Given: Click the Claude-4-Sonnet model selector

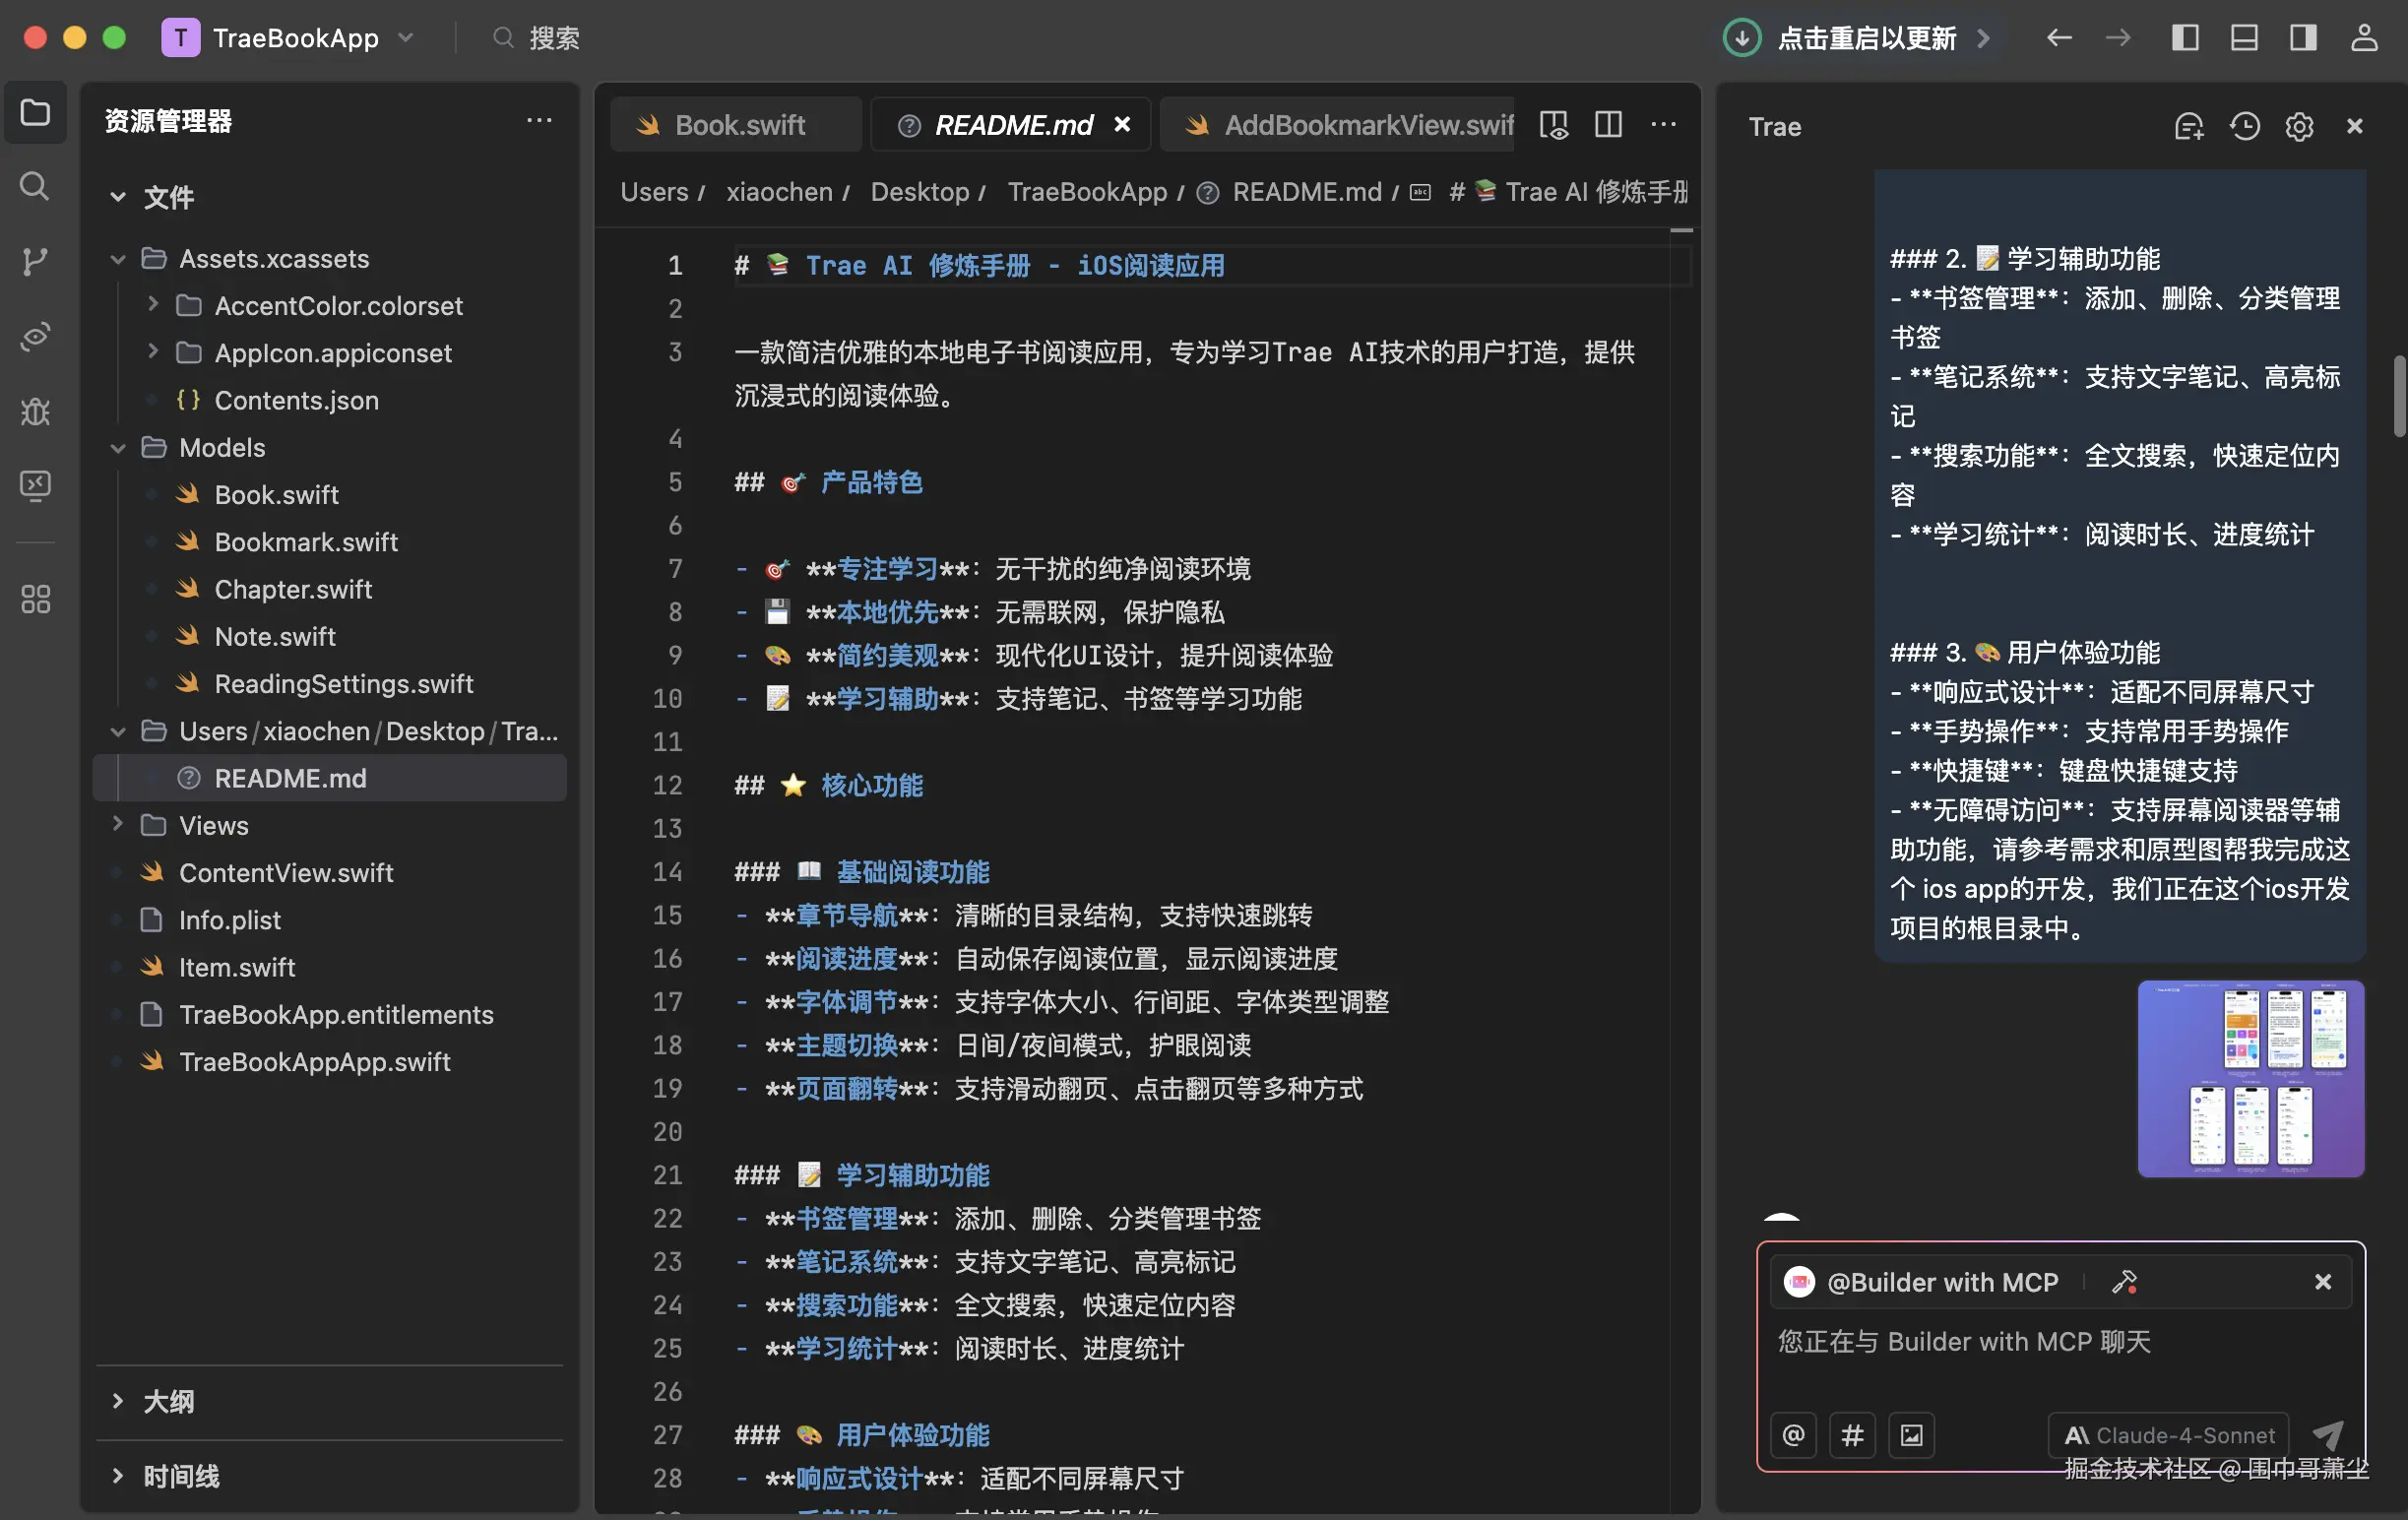Looking at the screenshot, I should [x=2168, y=1434].
